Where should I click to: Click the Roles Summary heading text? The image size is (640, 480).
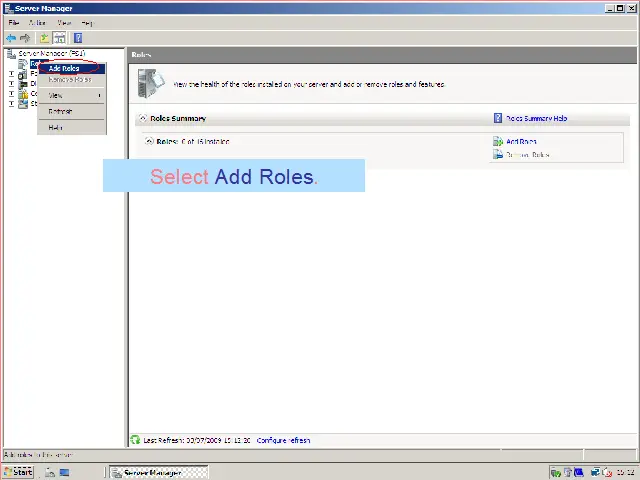(178, 118)
